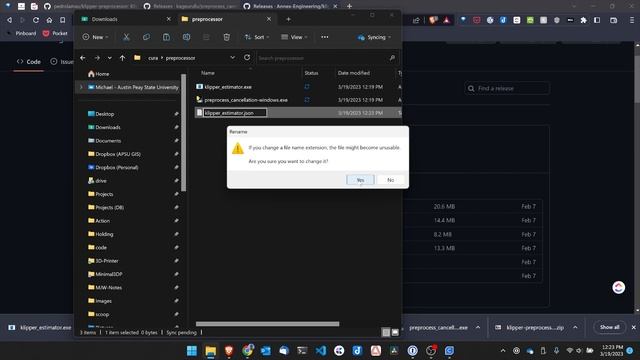Open Dropbox (Personal) folder

(113, 167)
